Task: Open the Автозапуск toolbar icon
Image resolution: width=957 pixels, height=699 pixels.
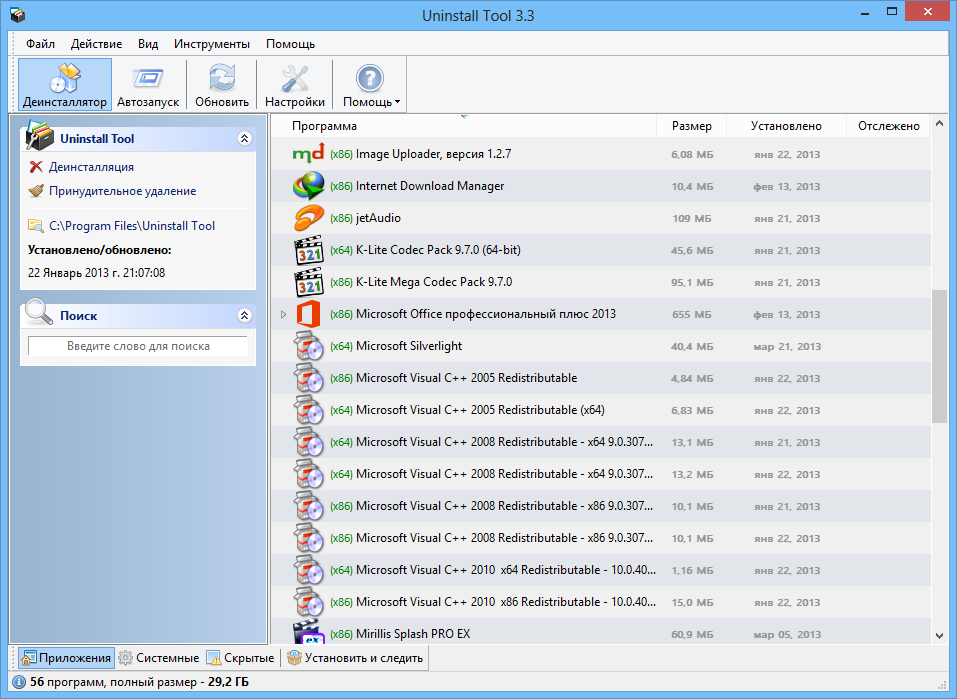Action: point(148,78)
